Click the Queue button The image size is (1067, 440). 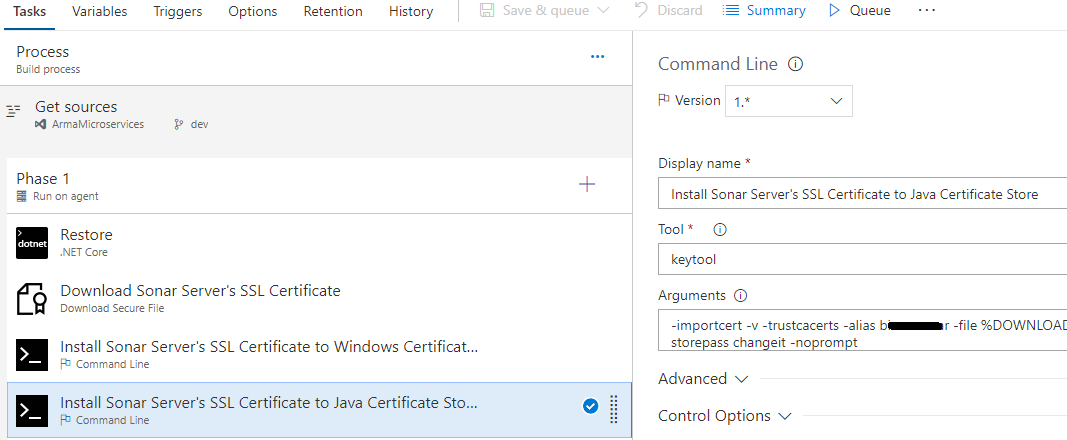point(859,11)
